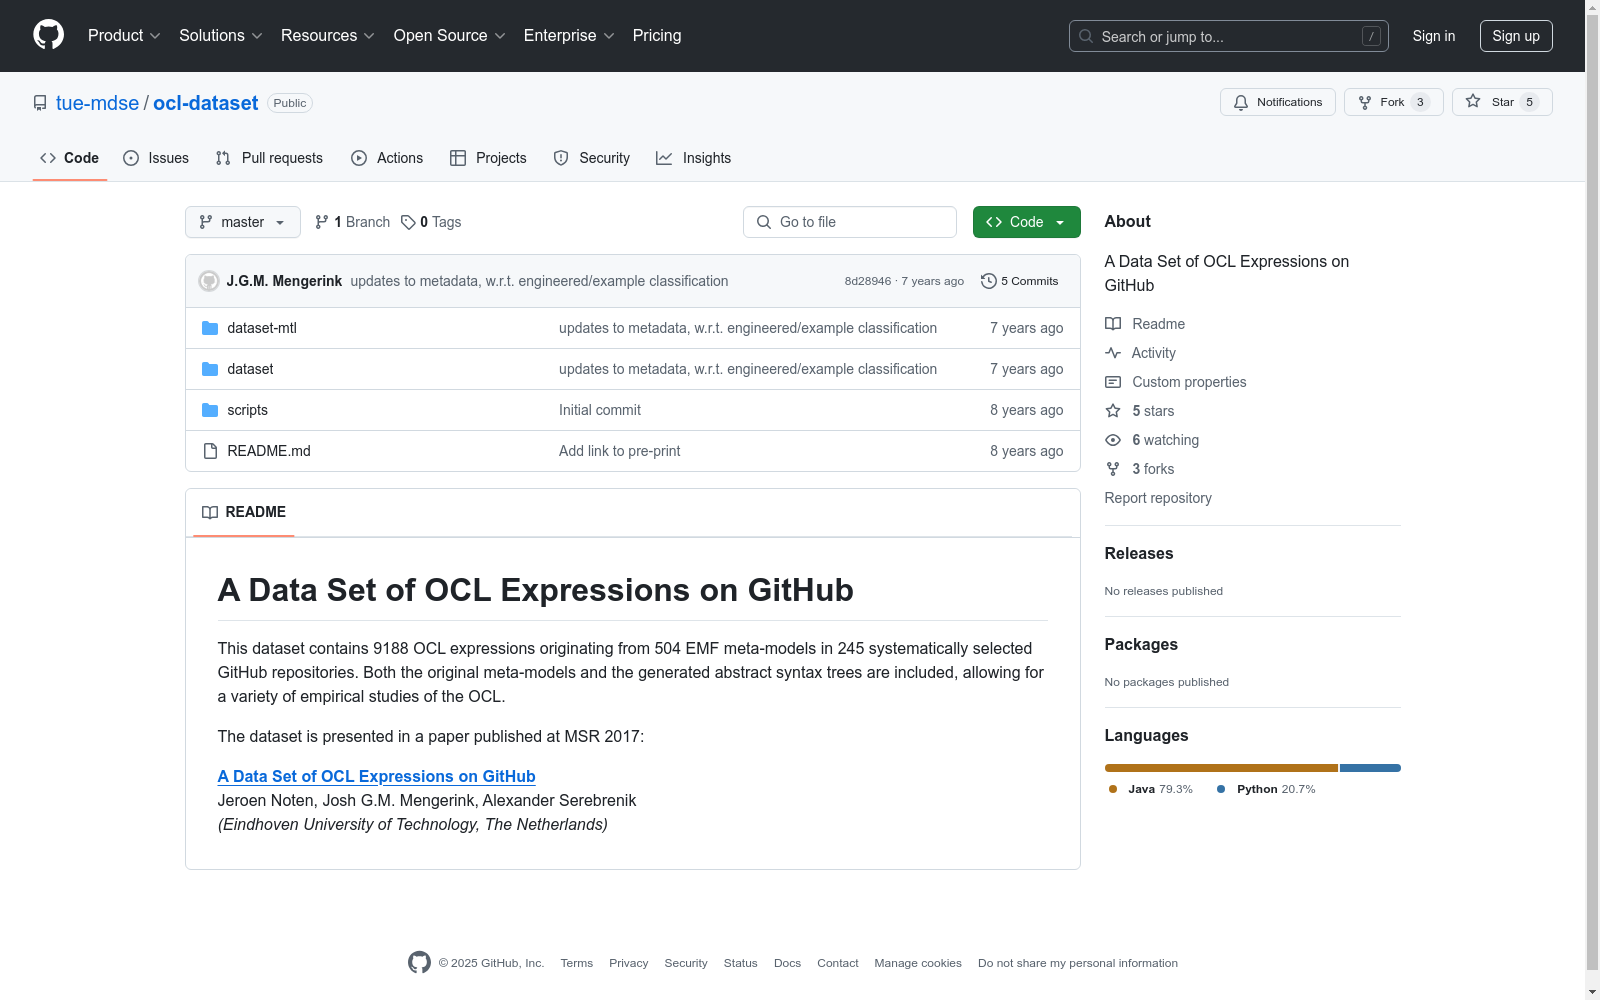Click the J.G.M. Mengerink avatar icon
This screenshot has height=1000, width=1600.
click(x=209, y=281)
